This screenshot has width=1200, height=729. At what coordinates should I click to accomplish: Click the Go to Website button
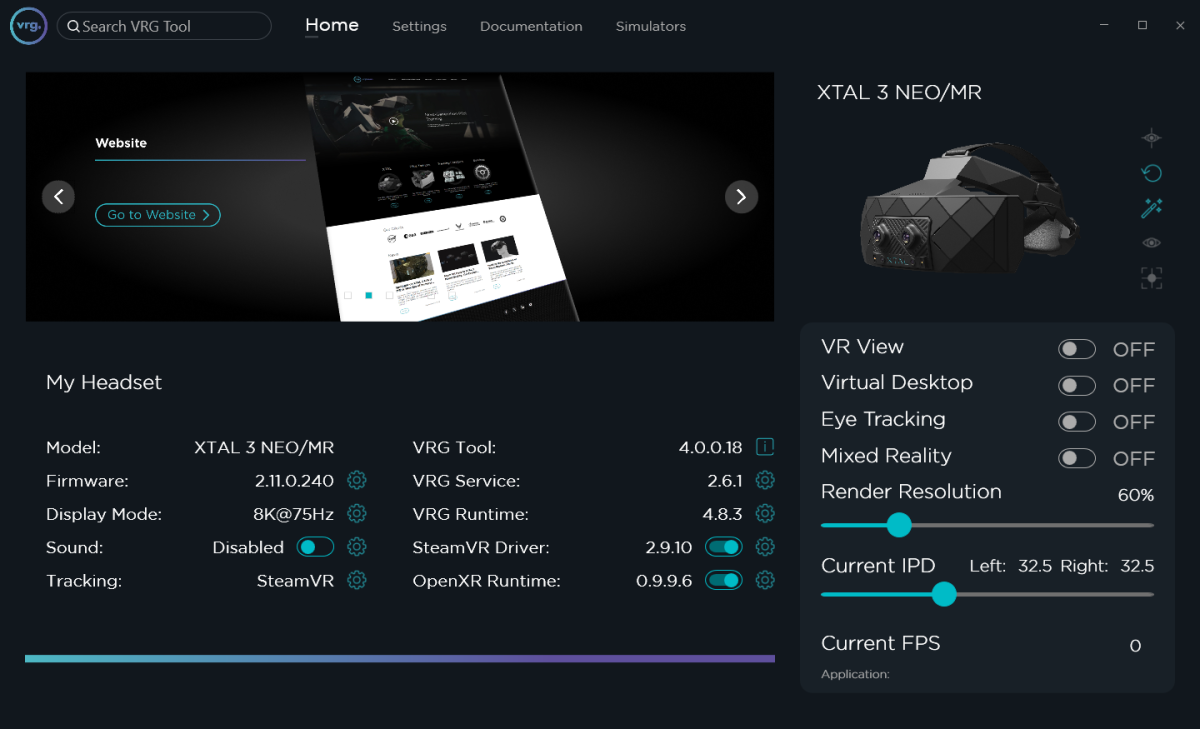tap(157, 214)
